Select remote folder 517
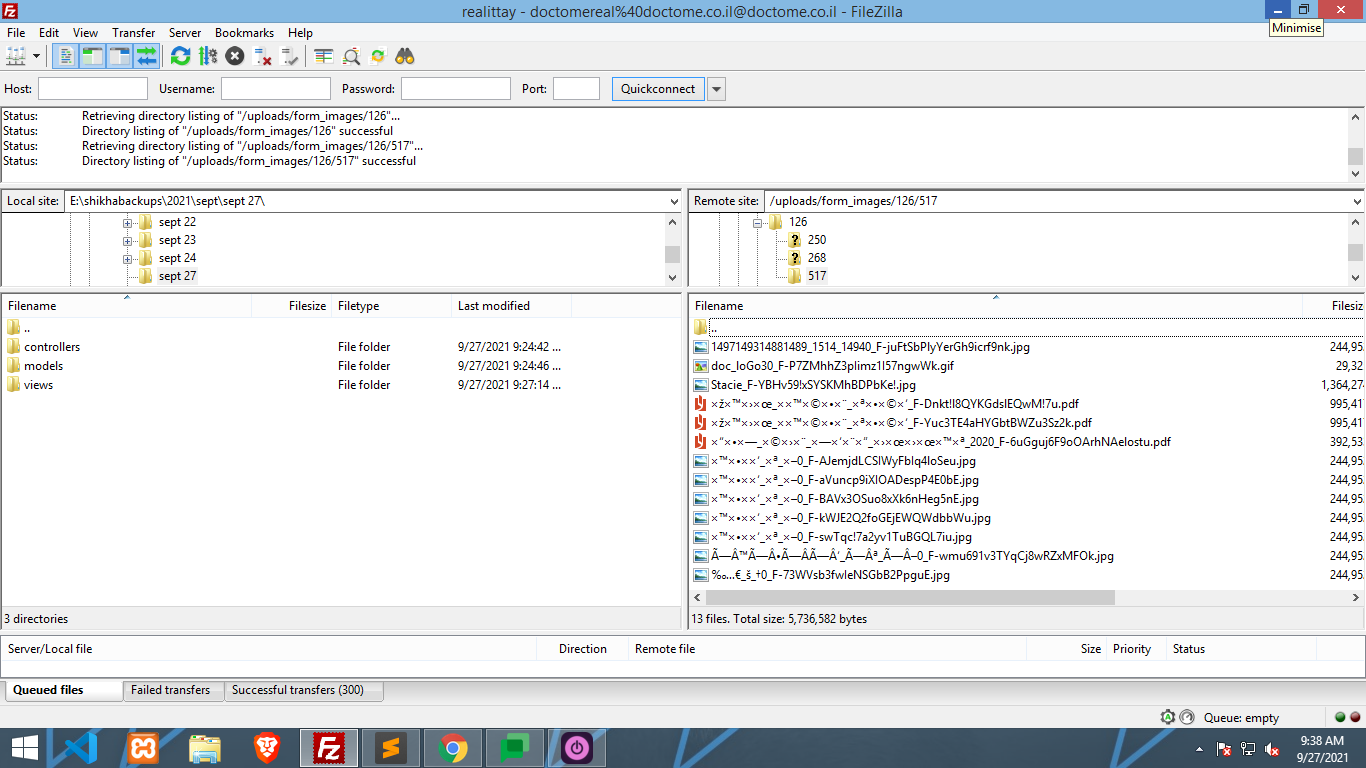Viewport: 1366px width, 768px height. tap(817, 276)
